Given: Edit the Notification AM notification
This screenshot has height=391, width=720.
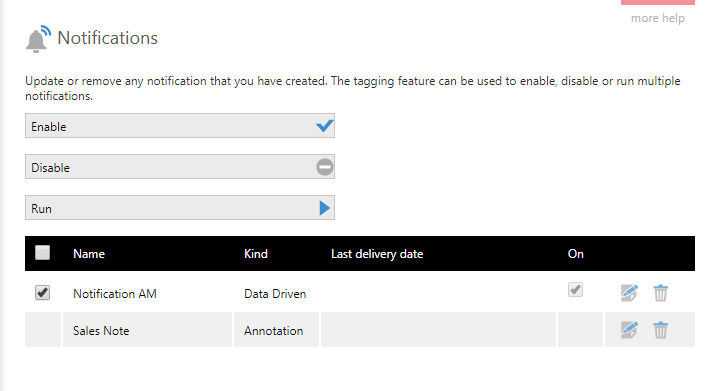Looking at the screenshot, I should click(629, 292).
